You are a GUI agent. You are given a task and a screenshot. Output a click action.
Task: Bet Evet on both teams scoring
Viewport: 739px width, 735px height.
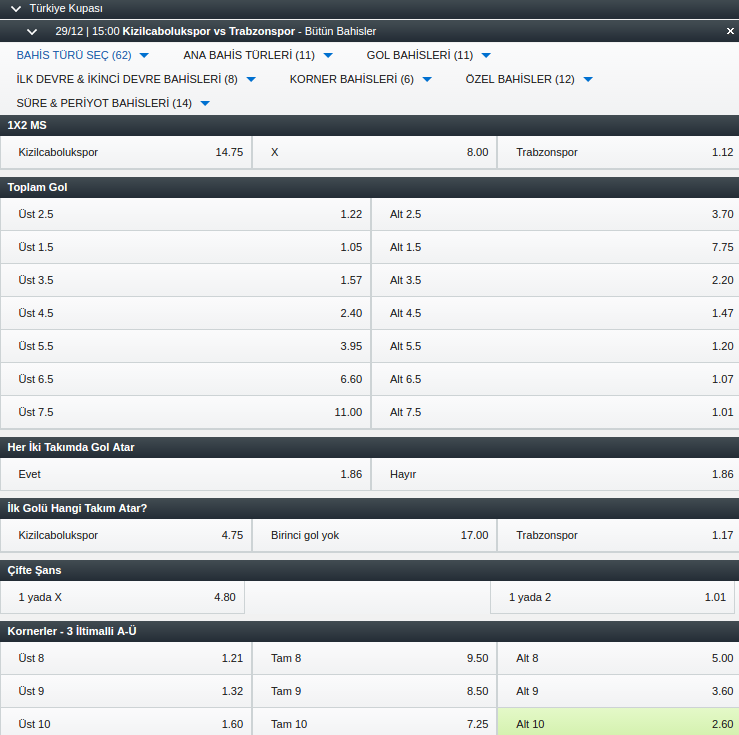(x=185, y=474)
